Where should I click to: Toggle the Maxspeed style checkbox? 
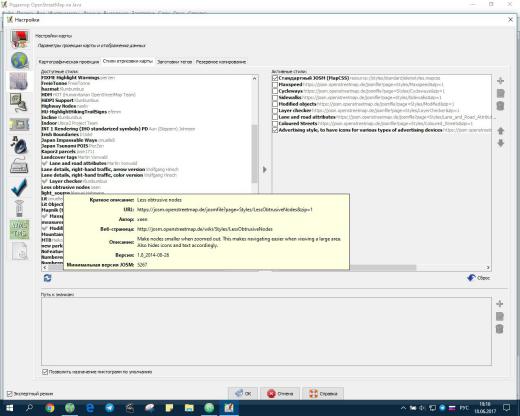click(x=275, y=85)
